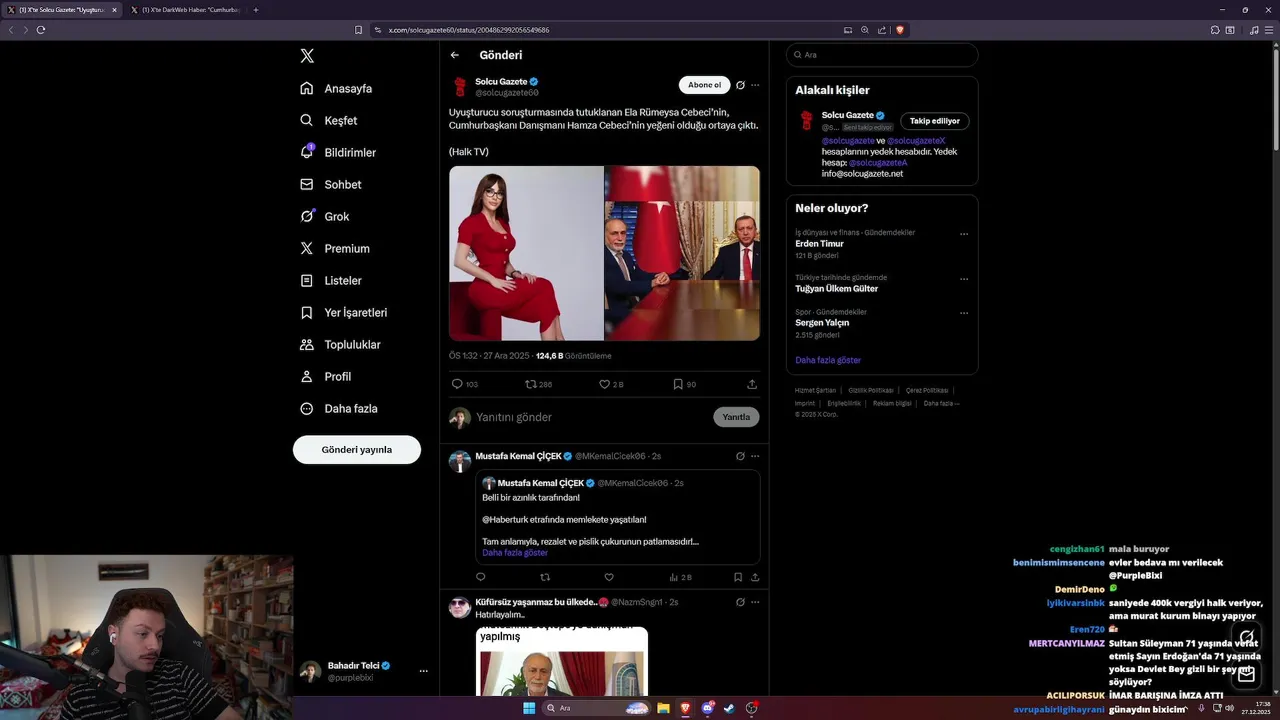This screenshot has height=720, width=1280.
Task: Click Yanıtla button
Action: coord(736,417)
